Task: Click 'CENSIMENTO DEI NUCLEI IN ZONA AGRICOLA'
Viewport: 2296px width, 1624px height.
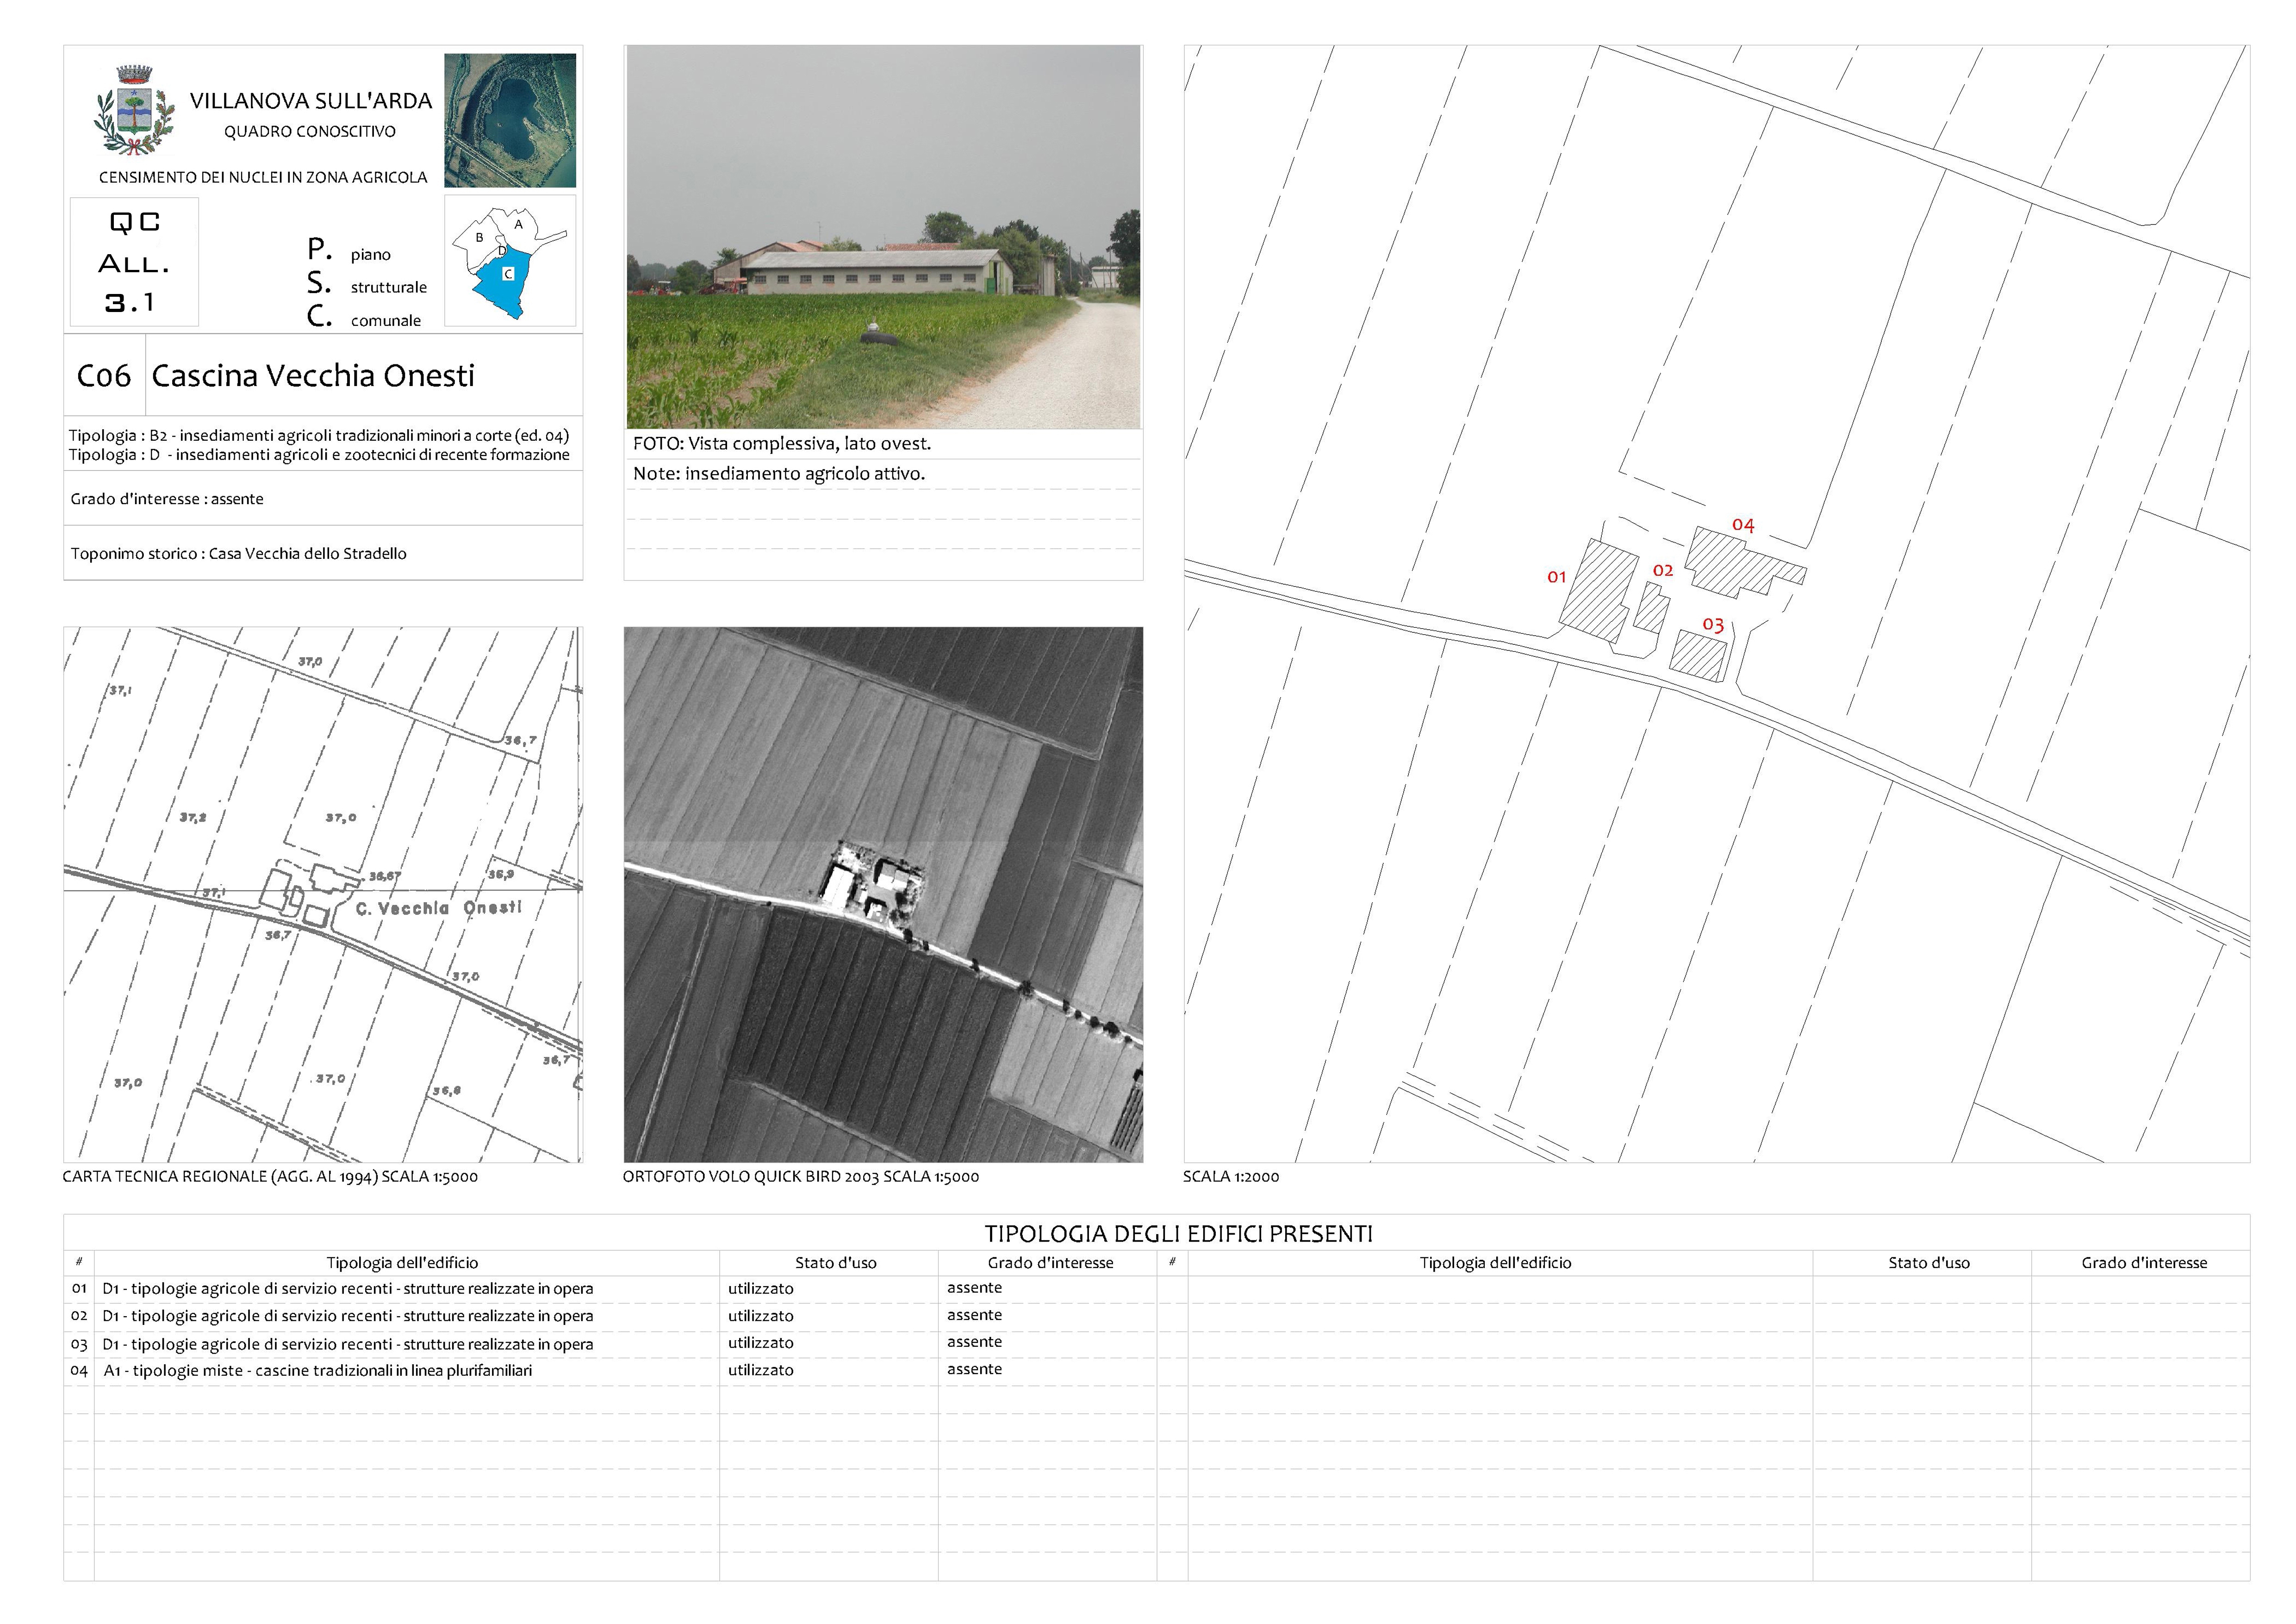Action: coord(263,177)
